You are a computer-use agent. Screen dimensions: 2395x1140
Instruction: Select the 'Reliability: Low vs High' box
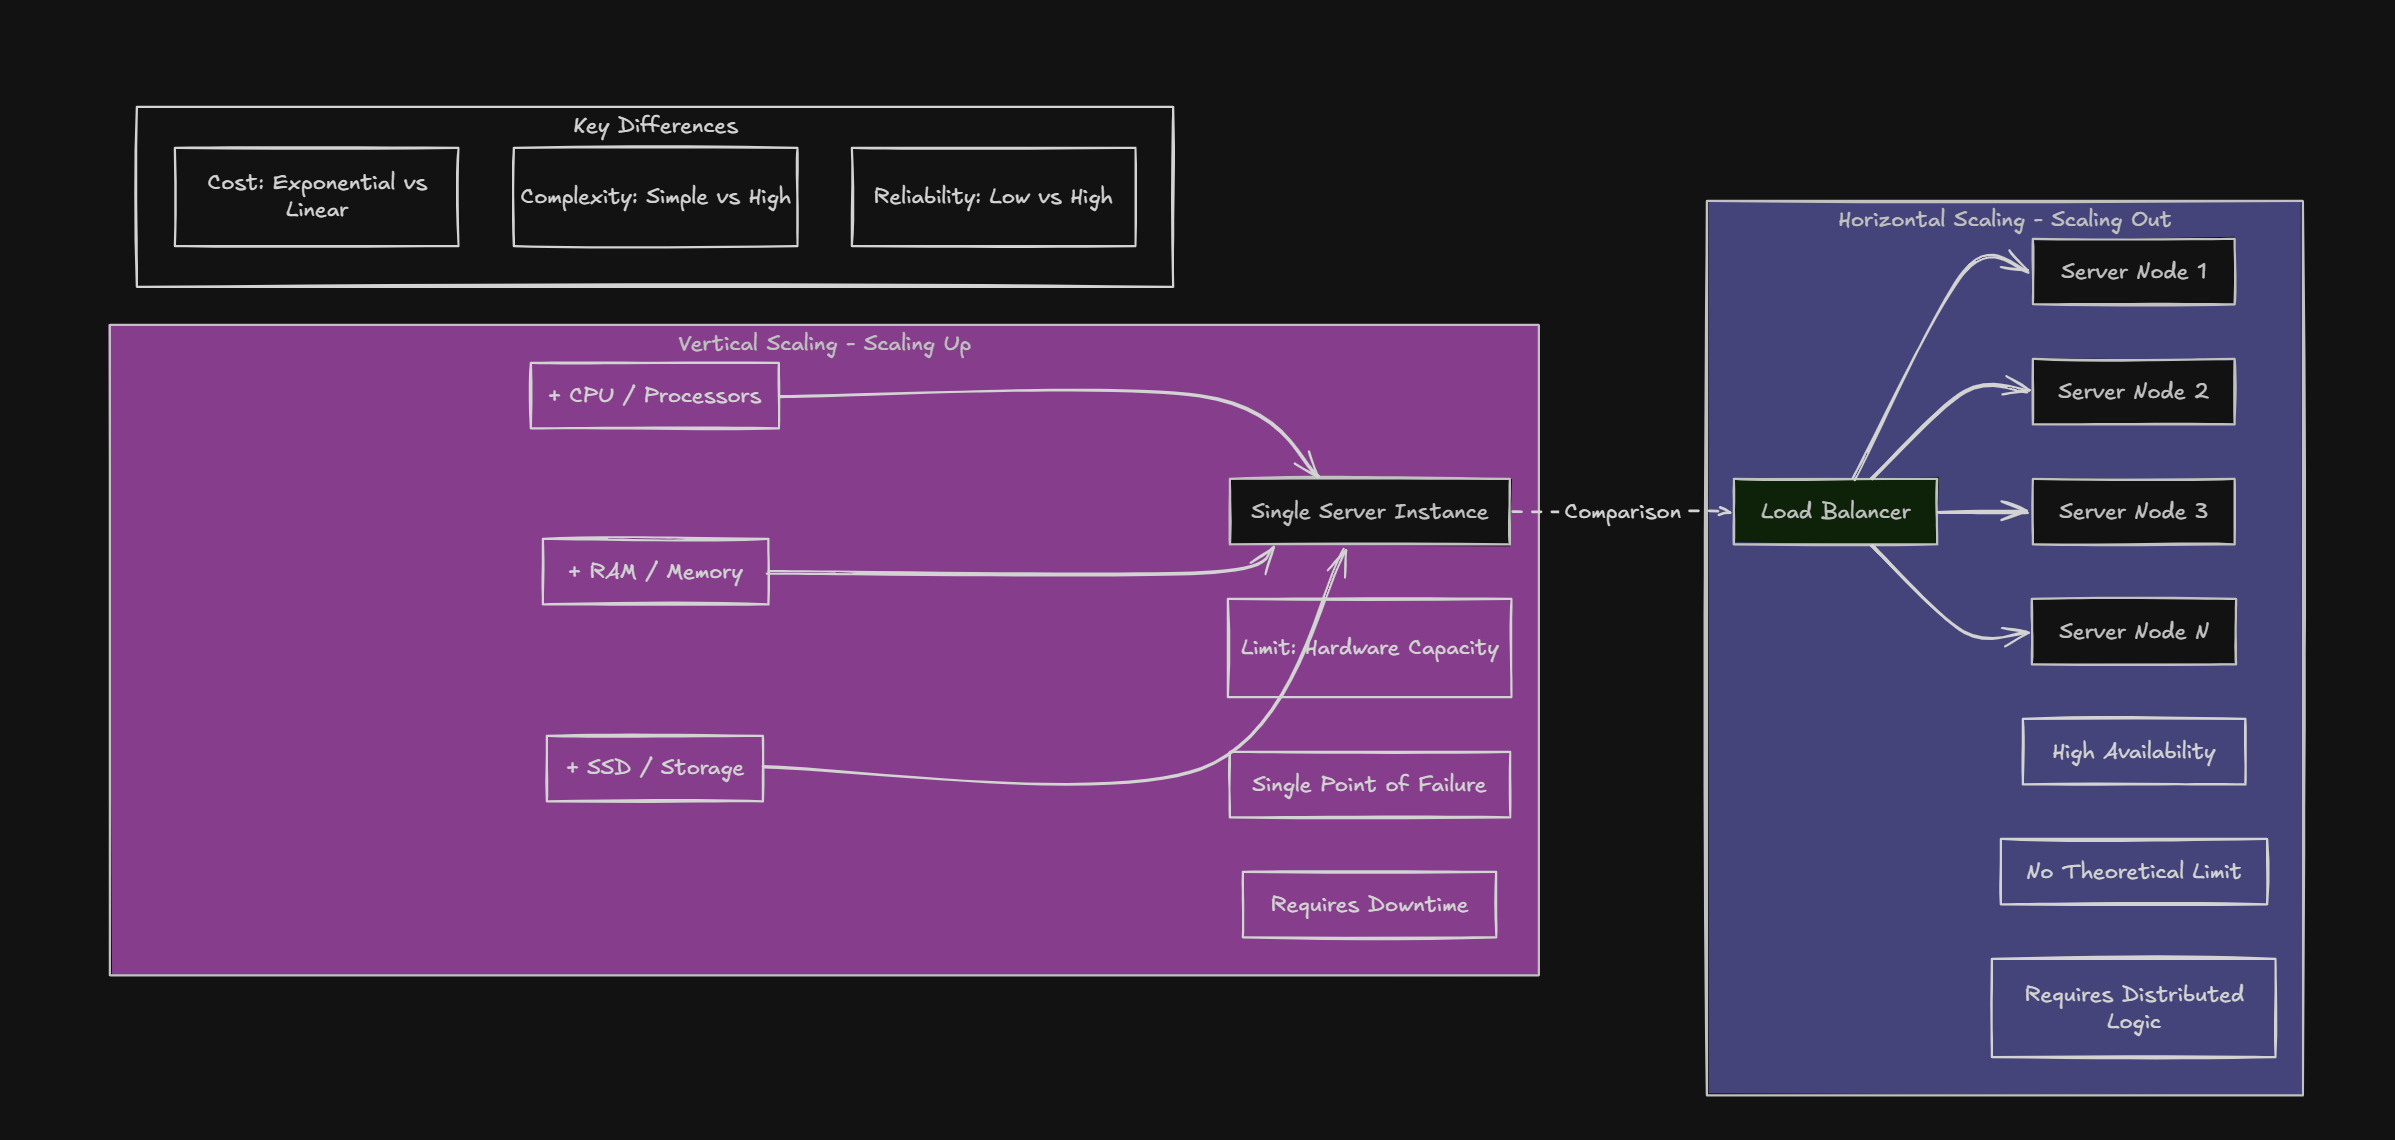[x=993, y=197]
